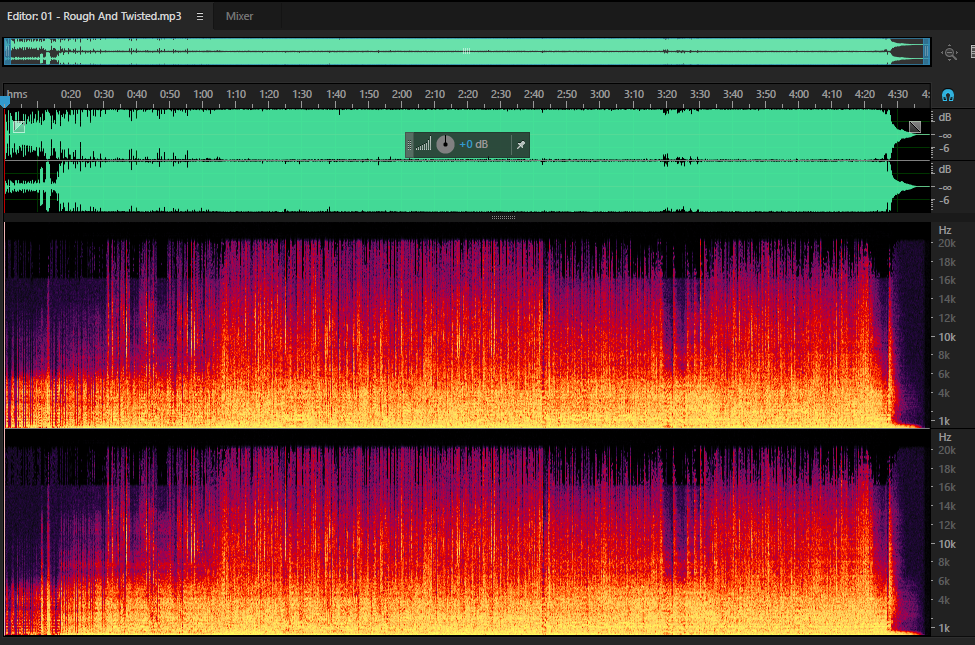Image resolution: width=975 pixels, height=645 pixels.
Task: Click the overview navigator's left edge handle
Action: [7, 52]
